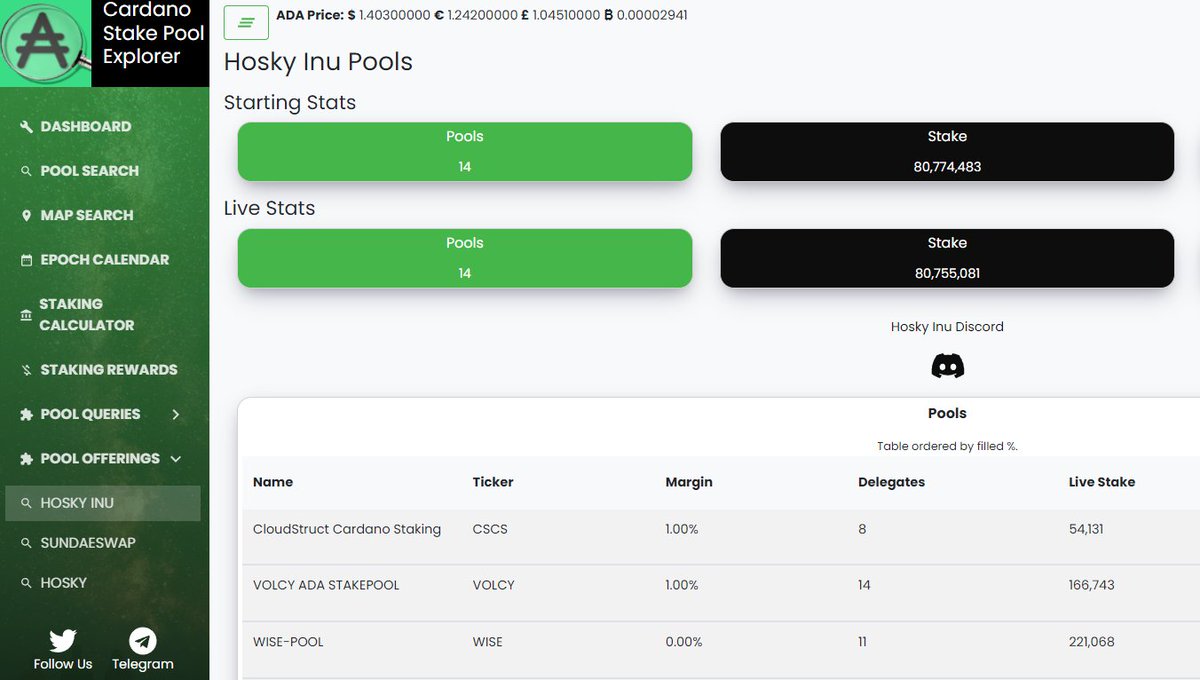Image resolution: width=1200 pixels, height=680 pixels.
Task: Expand the Pool Queries submenu arrow
Action: point(176,414)
